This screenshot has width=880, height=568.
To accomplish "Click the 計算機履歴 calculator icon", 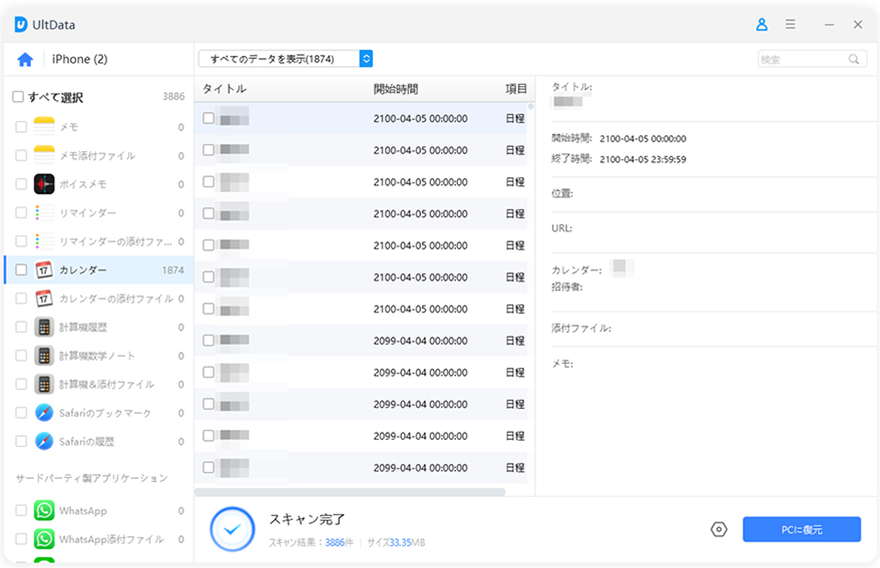I will click(44, 327).
